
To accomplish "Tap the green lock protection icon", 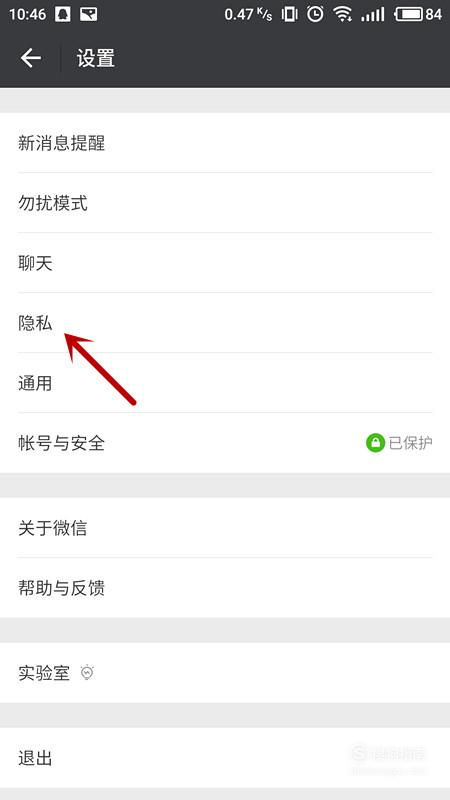I will [x=375, y=443].
